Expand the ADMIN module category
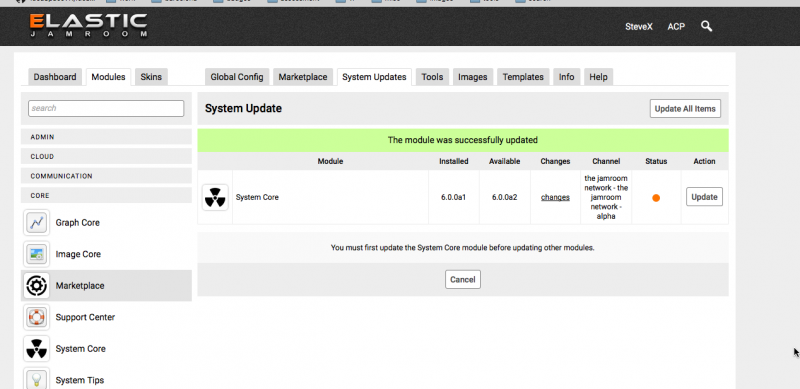 [106, 137]
